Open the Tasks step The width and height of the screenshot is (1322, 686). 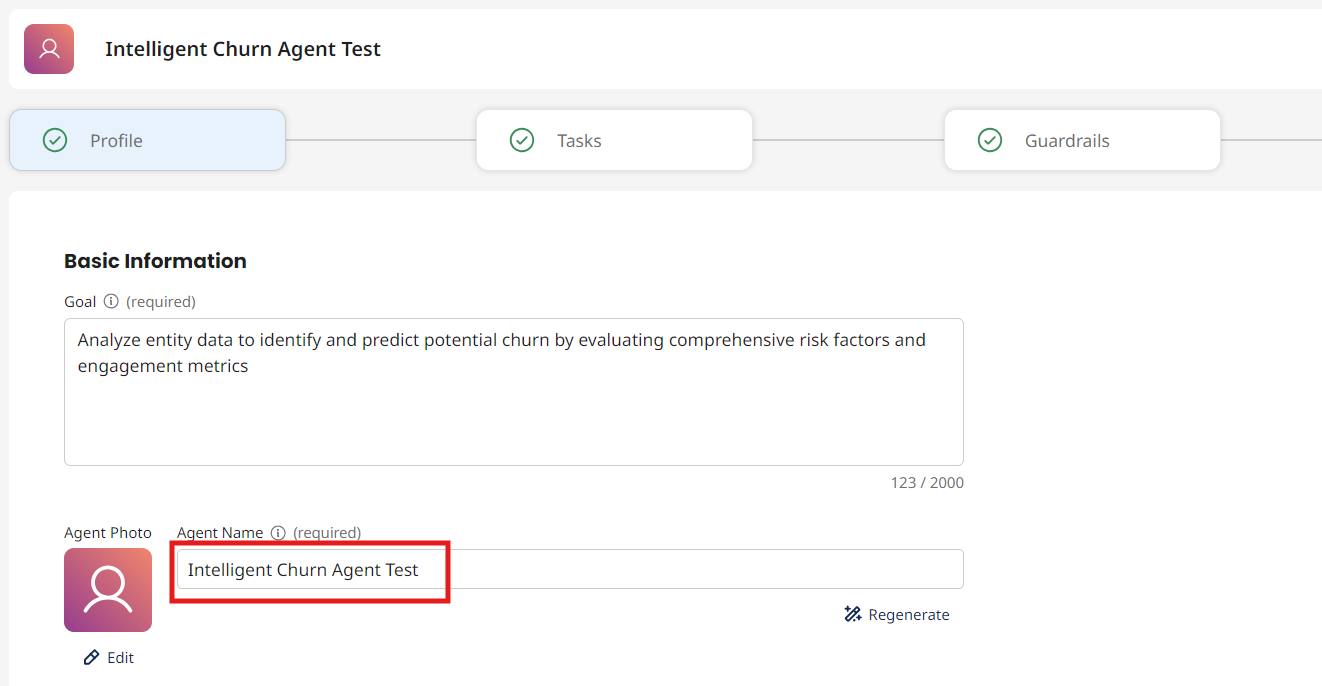click(x=614, y=140)
